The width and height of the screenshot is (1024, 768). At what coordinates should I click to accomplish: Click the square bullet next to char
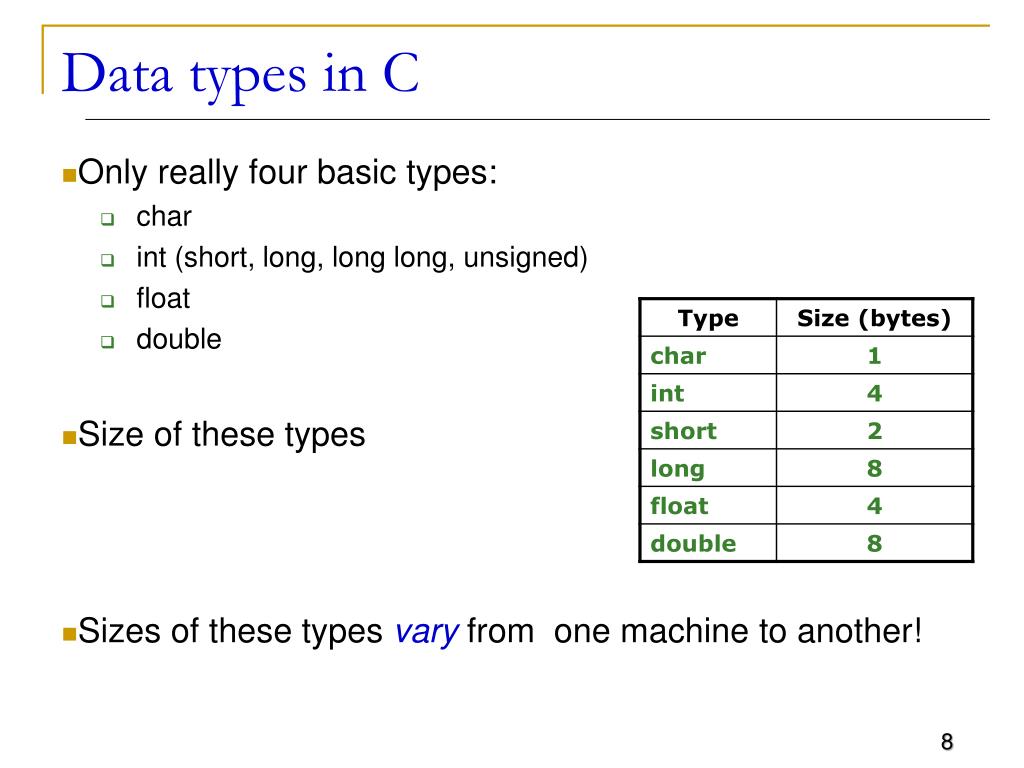[108, 219]
